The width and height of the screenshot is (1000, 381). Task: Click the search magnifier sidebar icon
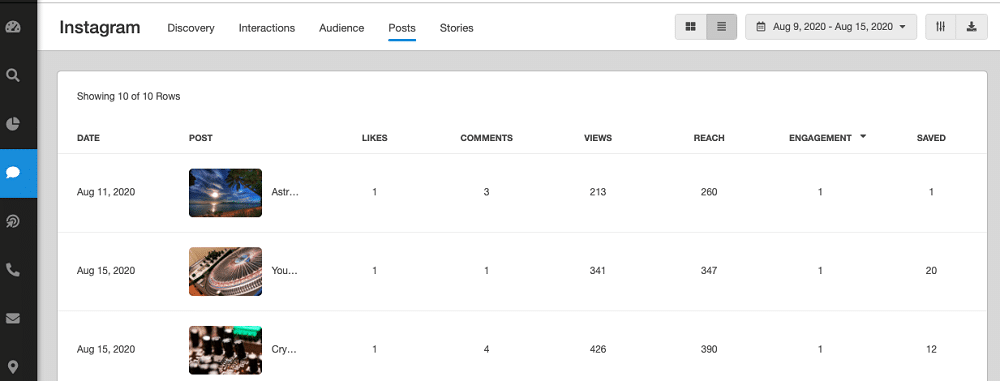click(13, 75)
